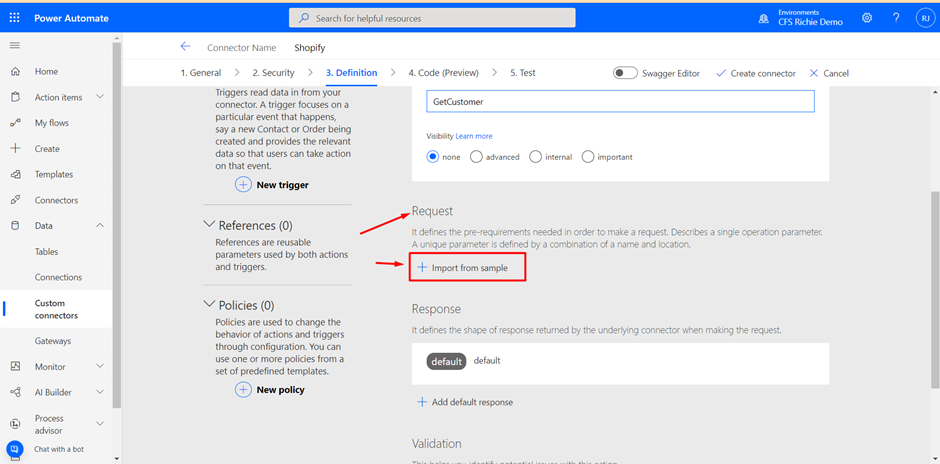Go to step 4. Code (Preview)
Screen dimensions: 940x464
pos(444,73)
